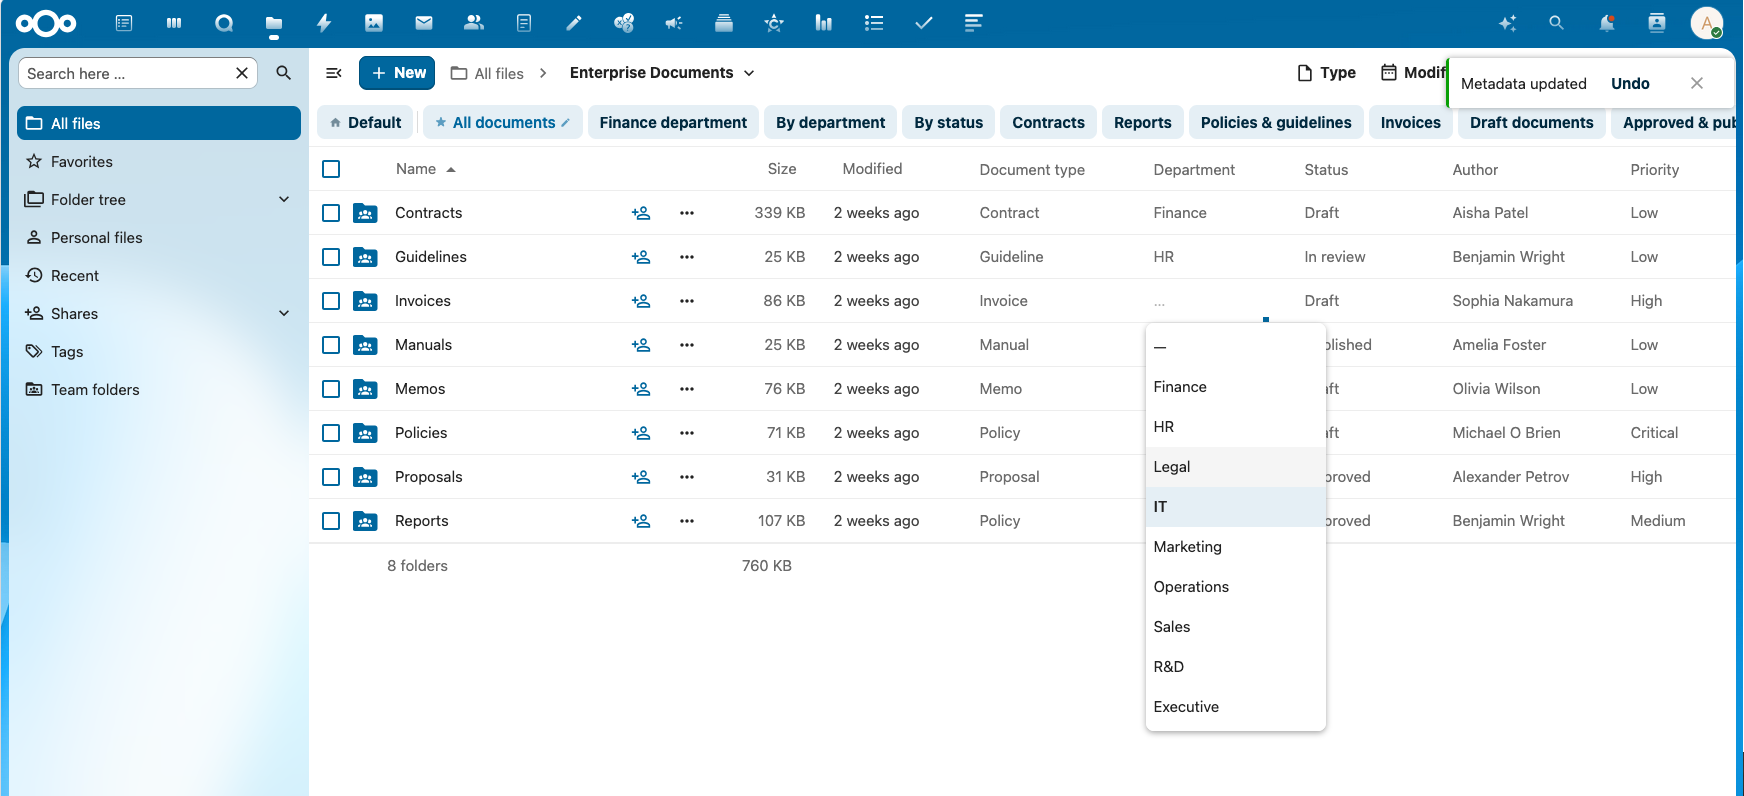Viewport: 1744px width, 796px height.
Task: Open the notifications bell
Action: pyautogui.click(x=1607, y=23)
